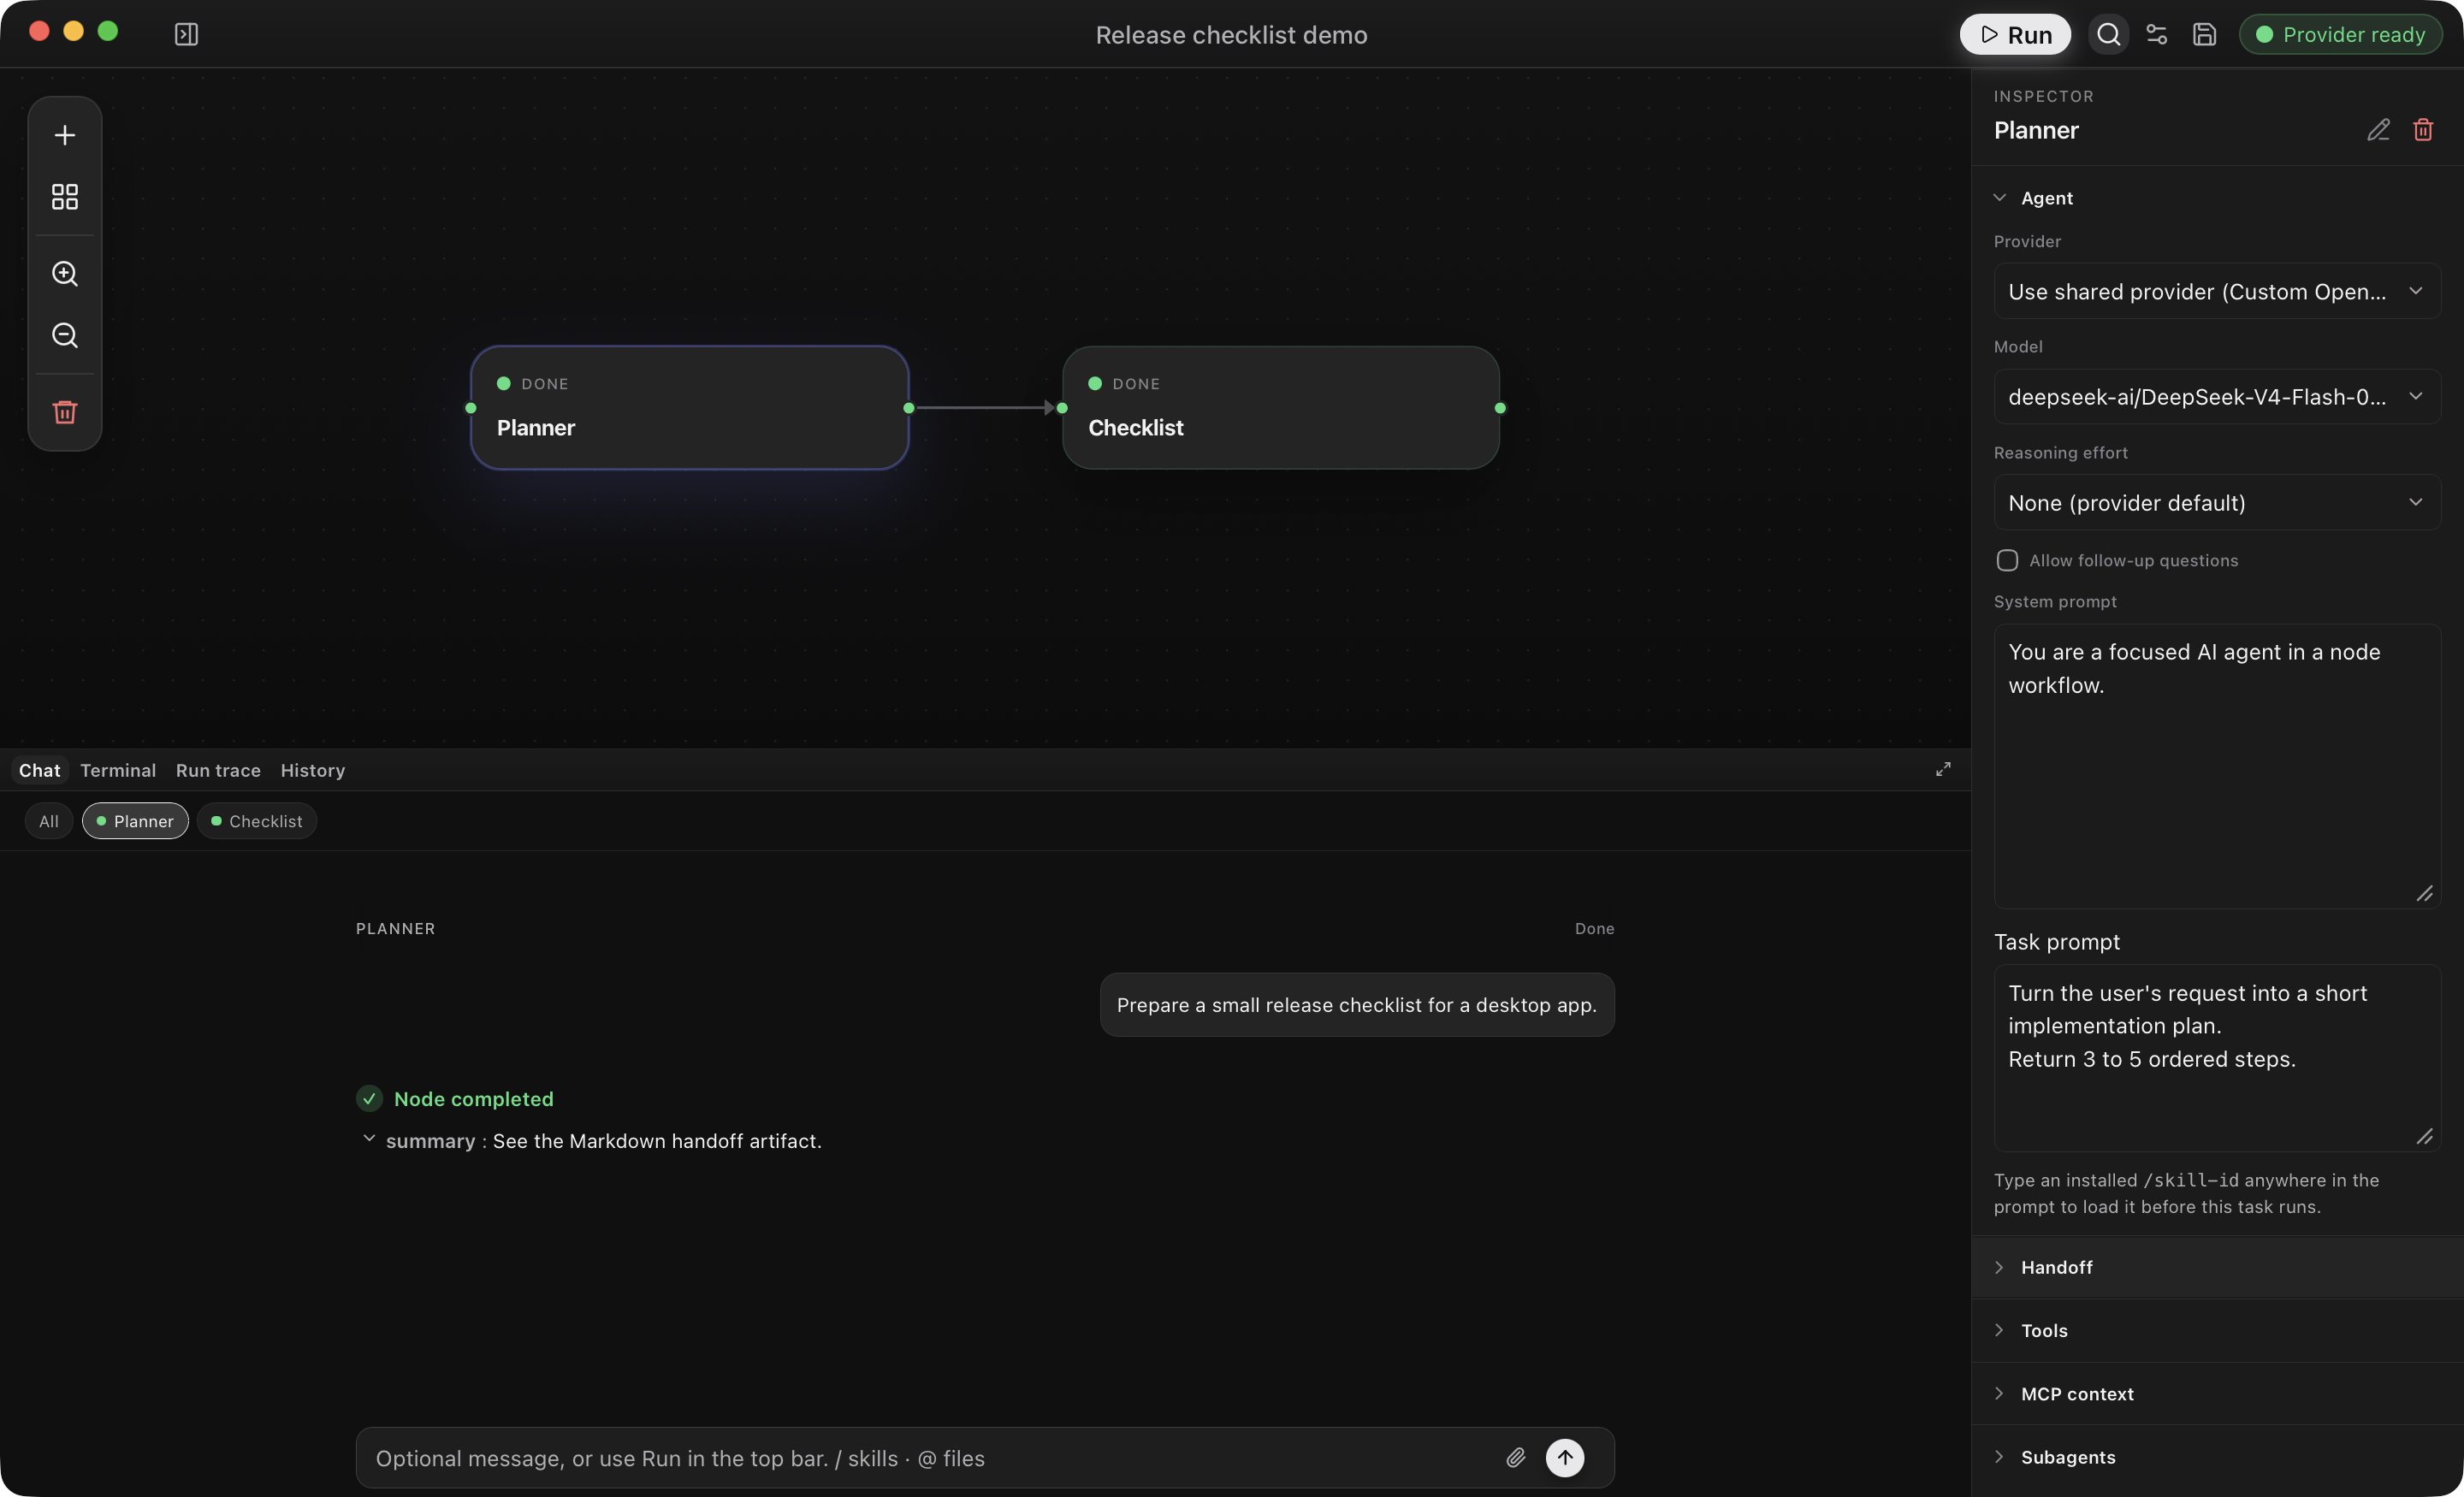Open the settings sliders icon
This screenshot has height=1497, width=2464.
tap(2157, 34)
